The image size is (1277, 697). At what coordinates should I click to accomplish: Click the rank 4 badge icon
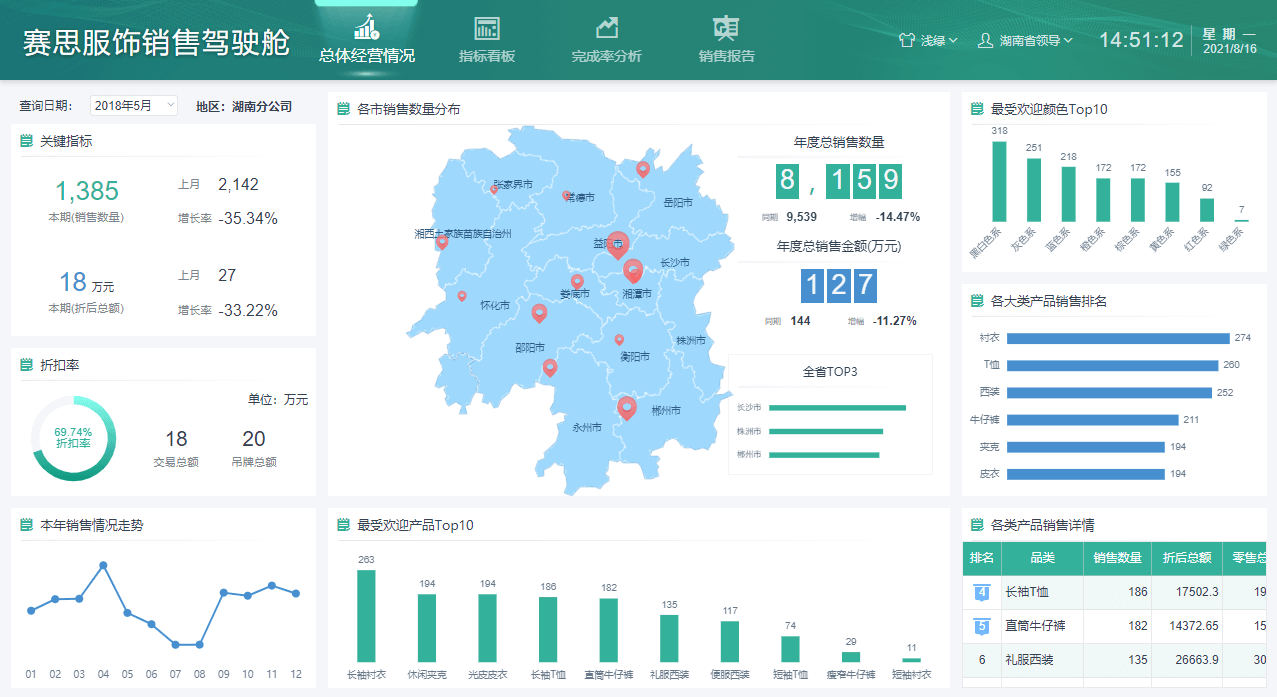(x=982, y=592)
